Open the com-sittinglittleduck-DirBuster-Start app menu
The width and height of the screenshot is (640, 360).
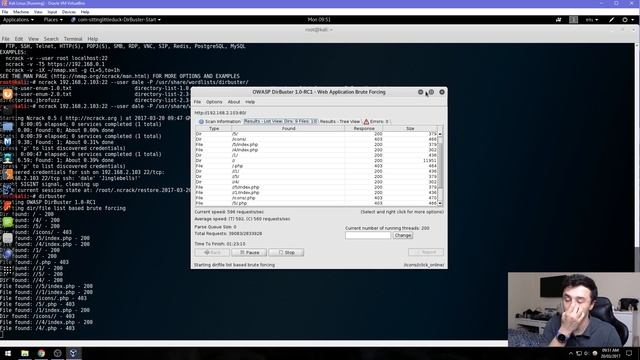[116, 20]
